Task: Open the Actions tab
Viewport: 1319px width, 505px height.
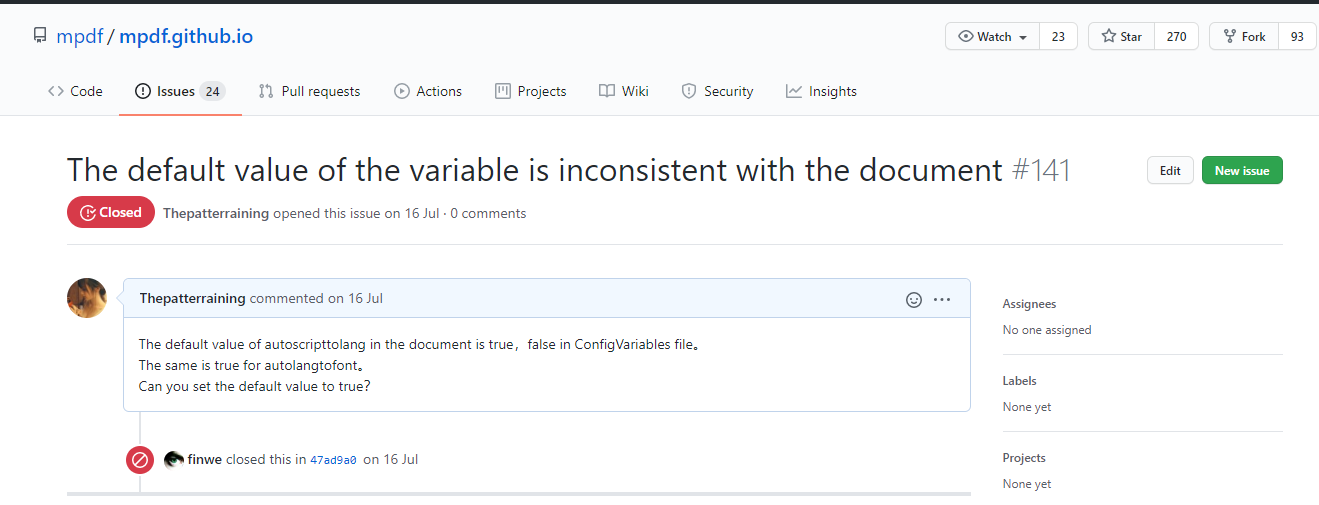Action: [x=428, y=91]
